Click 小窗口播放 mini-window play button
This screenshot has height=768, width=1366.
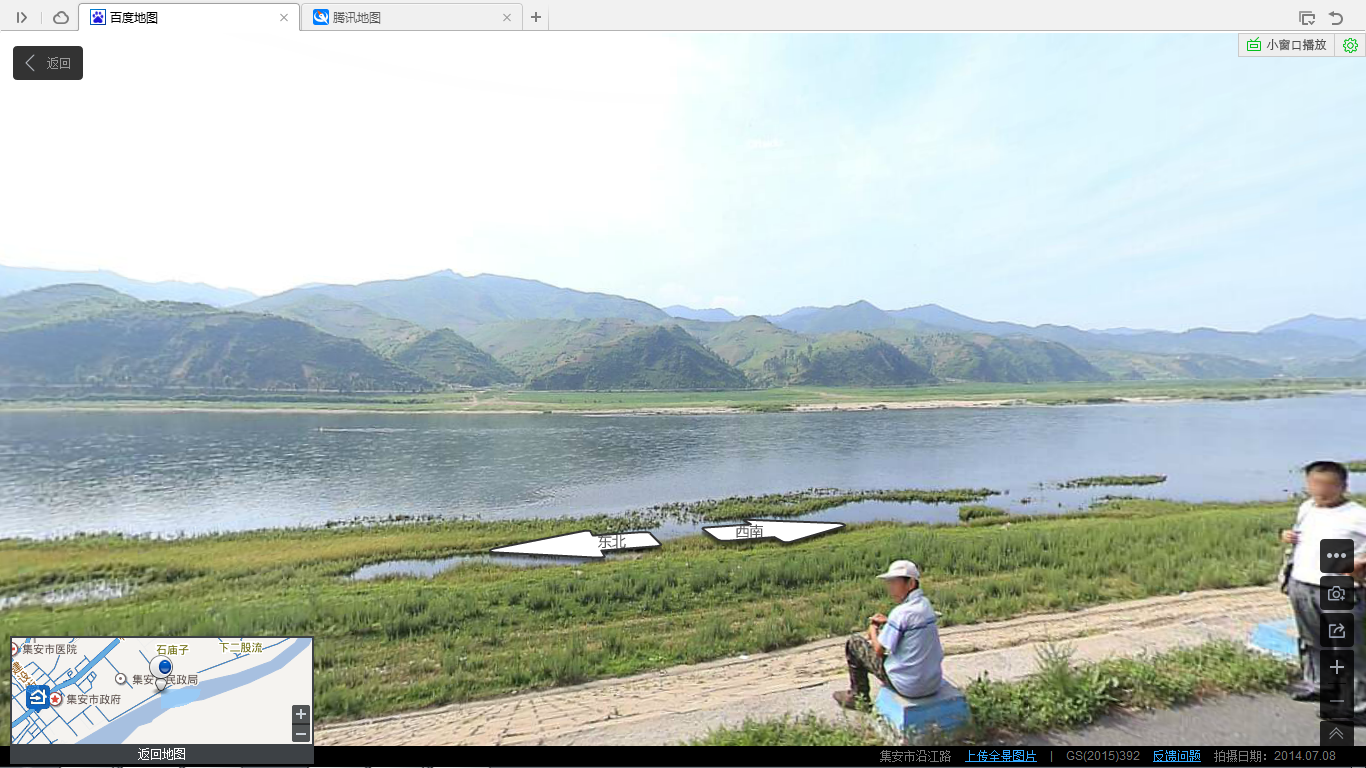pos(1286,45)
